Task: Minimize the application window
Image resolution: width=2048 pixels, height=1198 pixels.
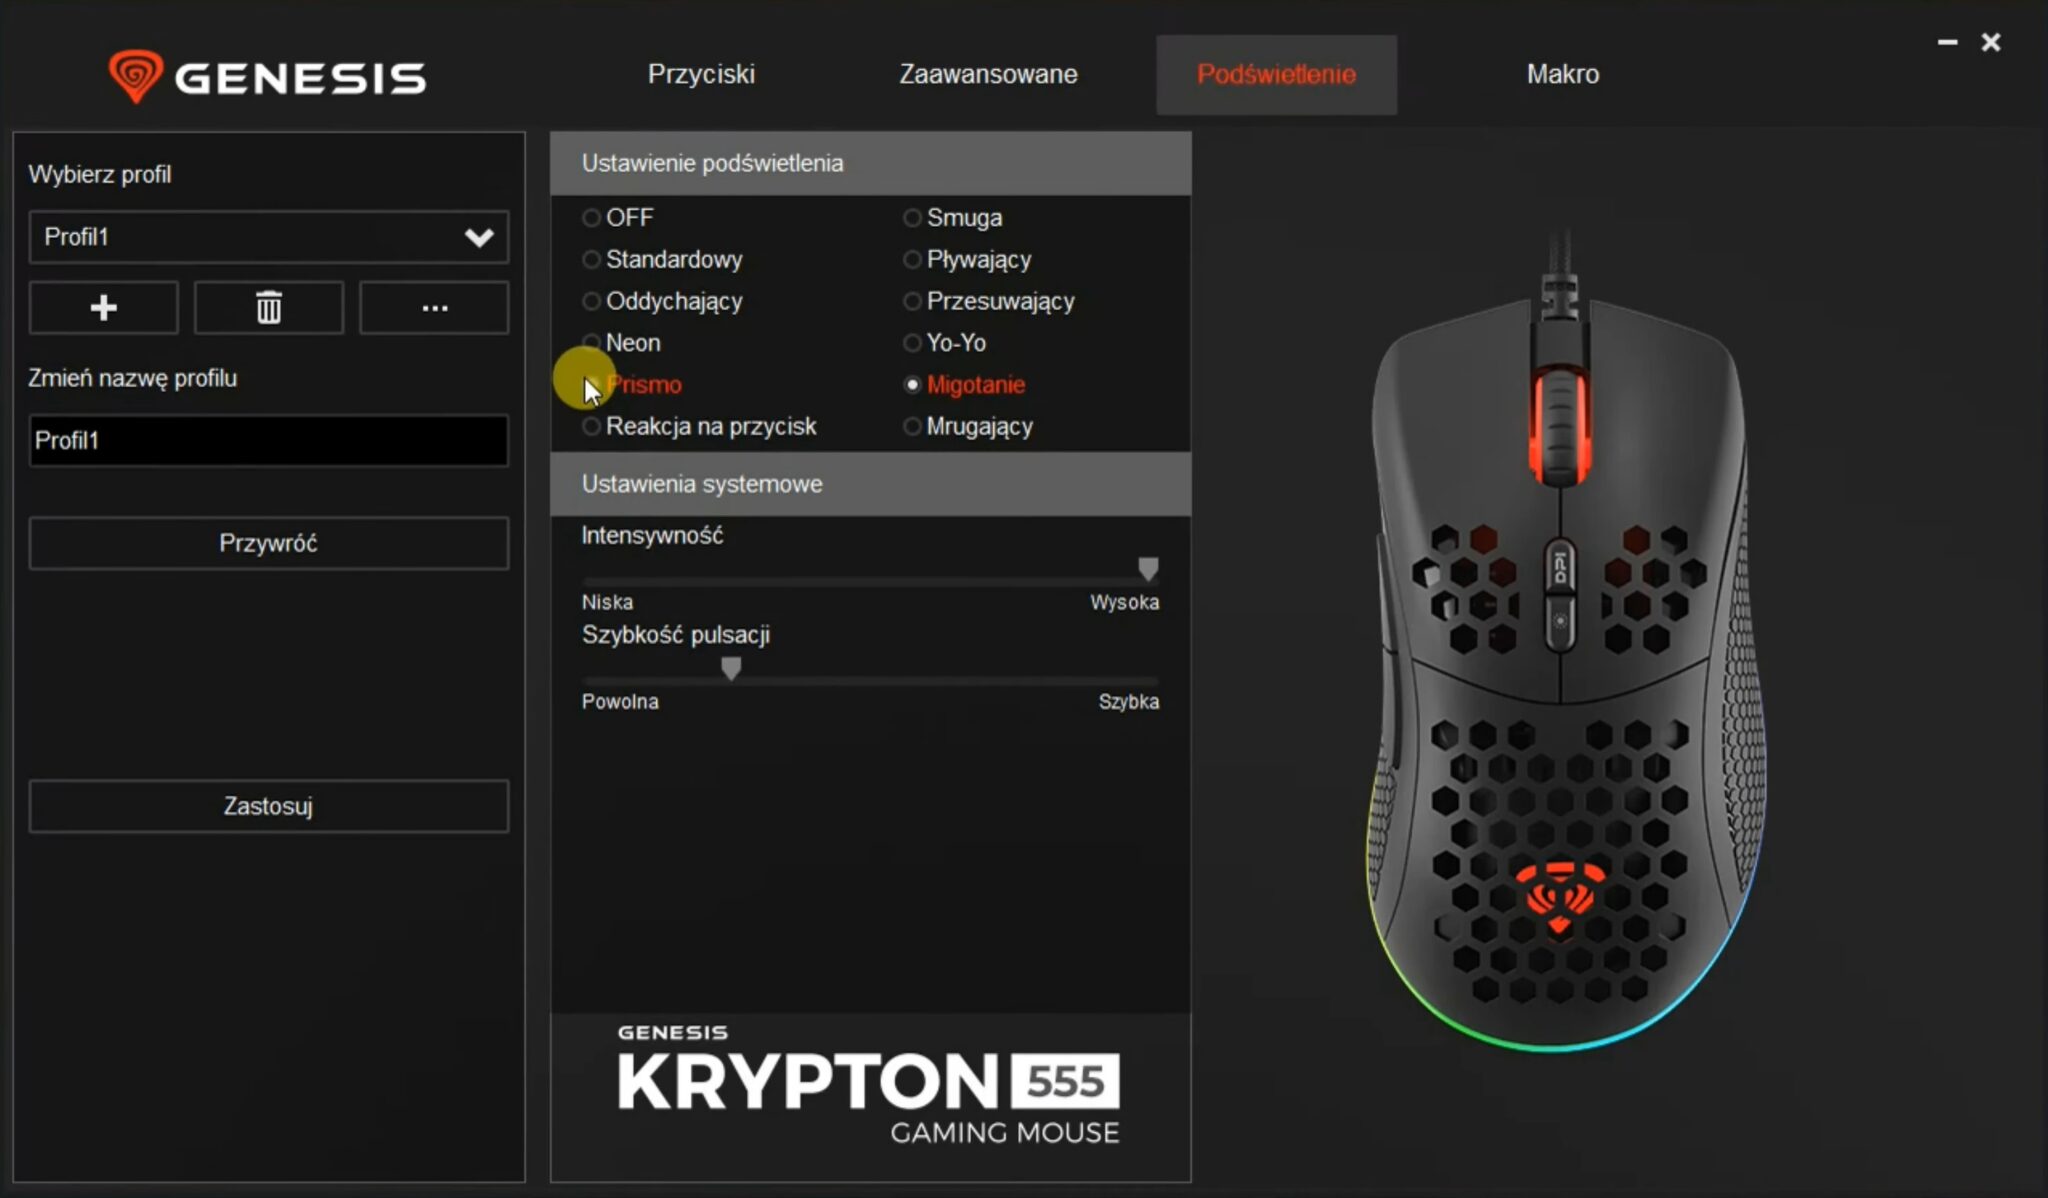Action: click(1946, 42)
